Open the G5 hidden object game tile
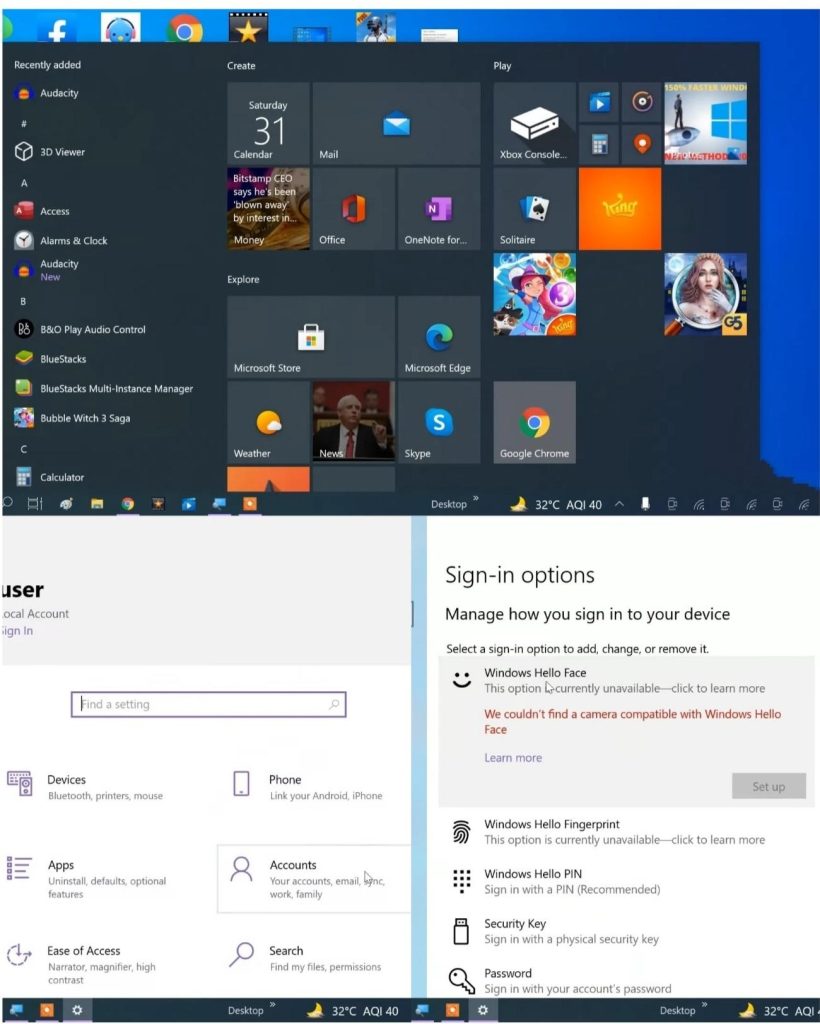The image size is (820, 1024). coord(706,295)
